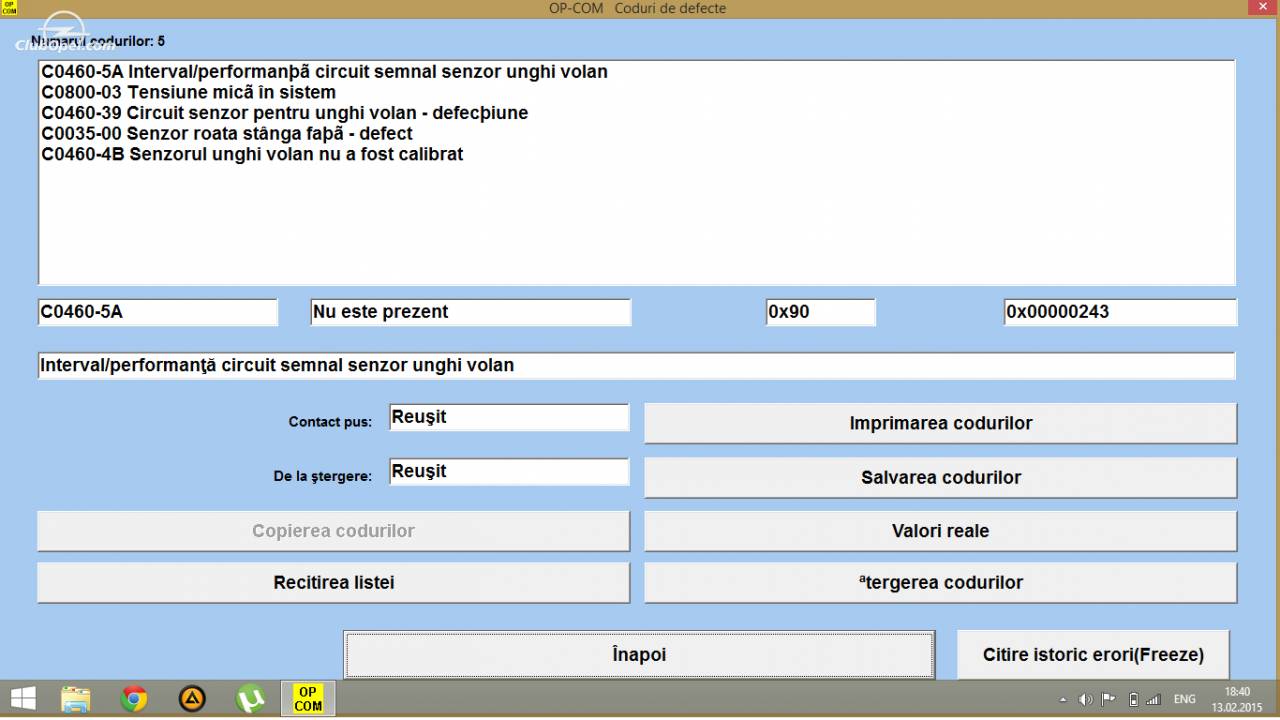Click Recitirea listei button

(334, 583)
